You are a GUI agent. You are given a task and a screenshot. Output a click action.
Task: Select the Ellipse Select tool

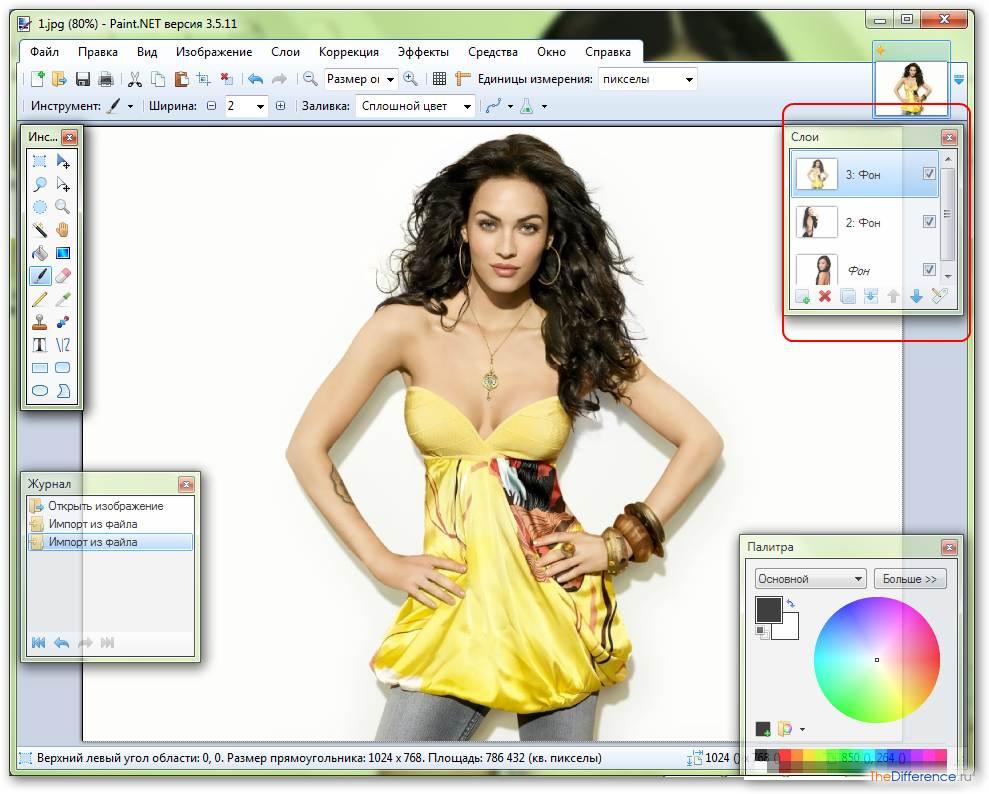tap(40, 207)
